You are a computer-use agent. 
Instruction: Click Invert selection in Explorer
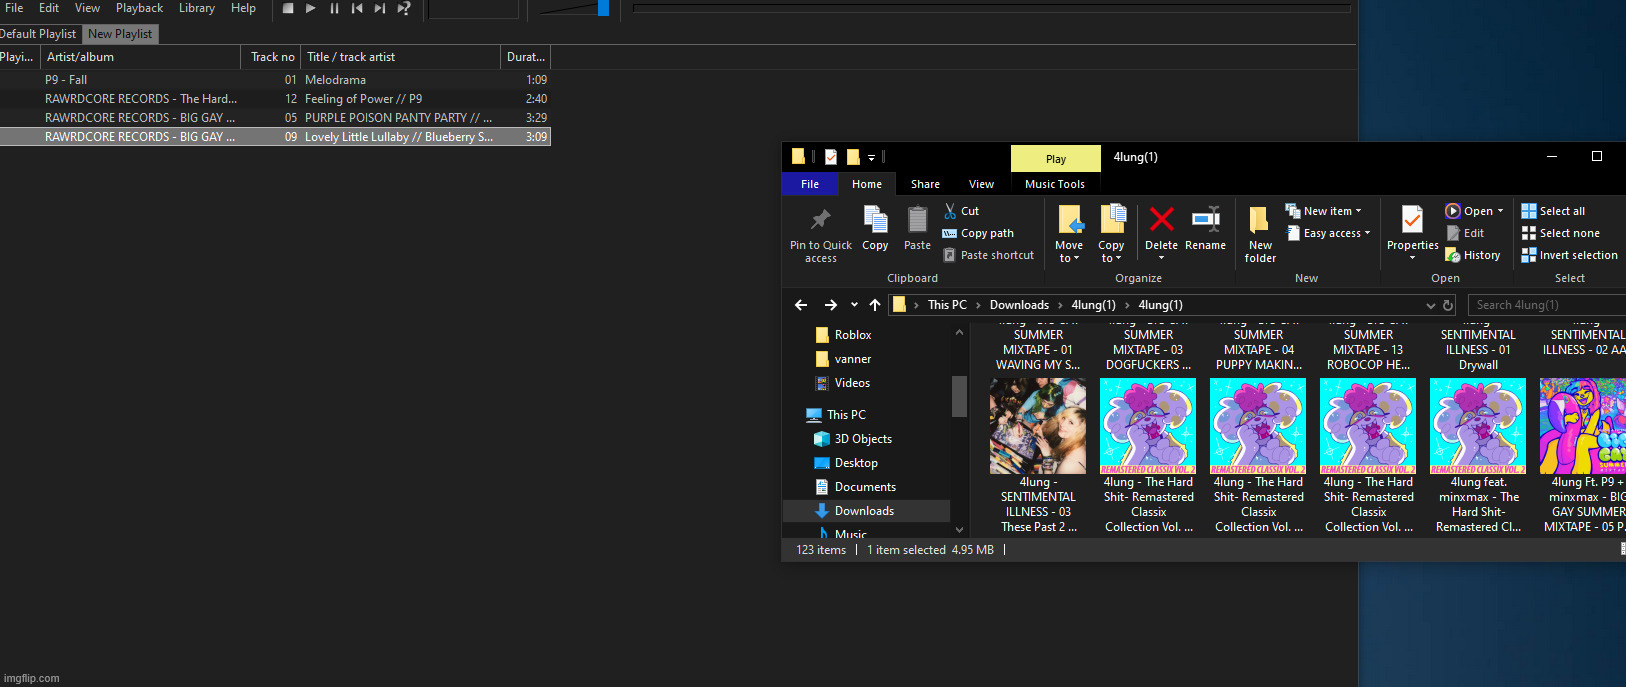(x=1569, y=255)
